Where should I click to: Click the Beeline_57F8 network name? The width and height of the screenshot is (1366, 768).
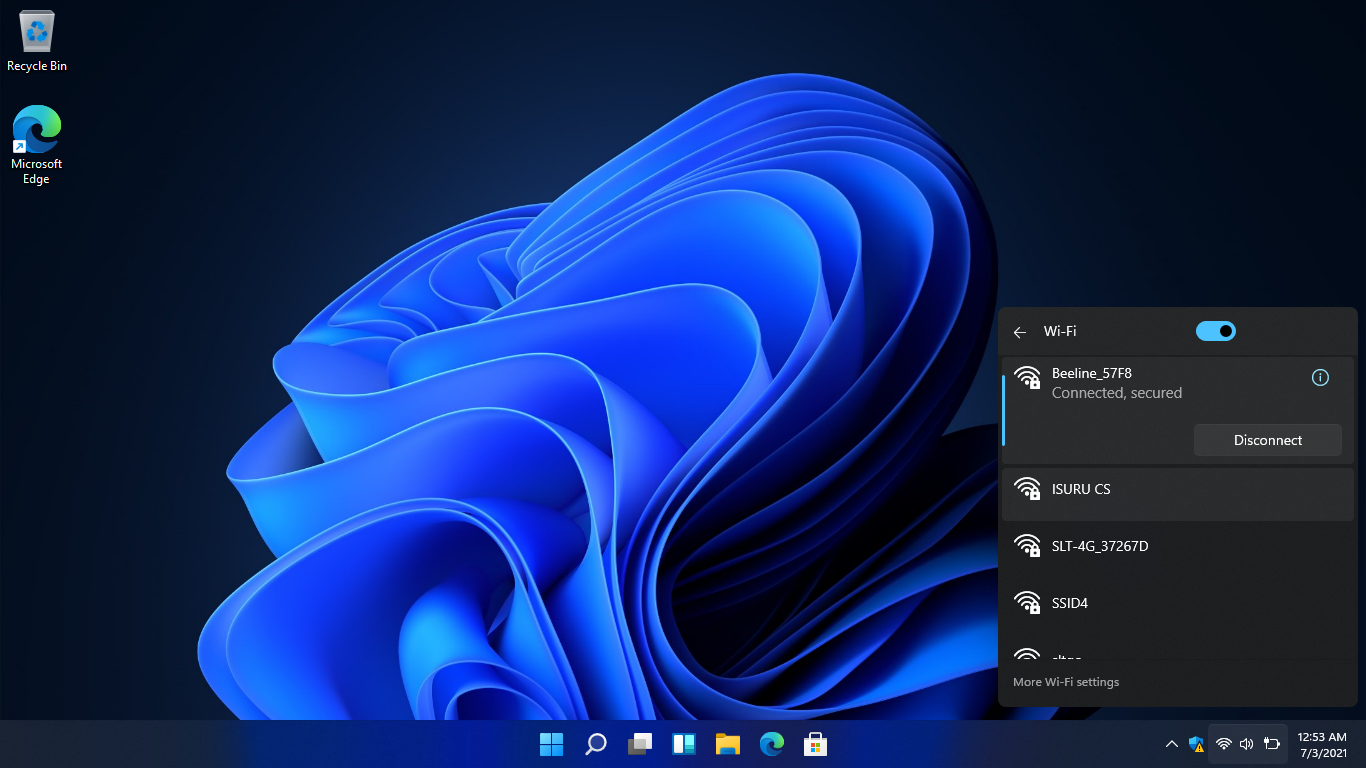[x=1093, y=373]
